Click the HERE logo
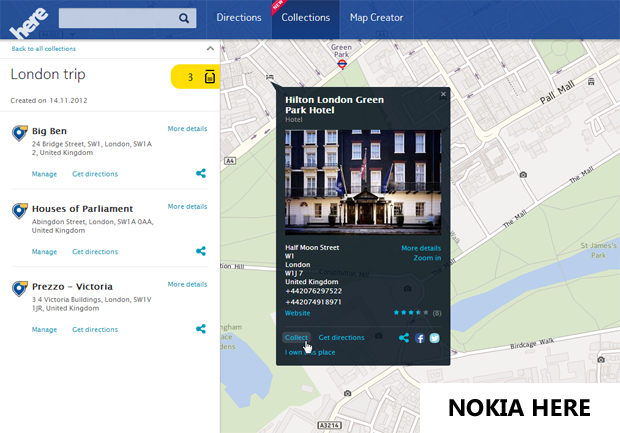The width and height of the screenshot is (620, 433). tap(28, 18)
